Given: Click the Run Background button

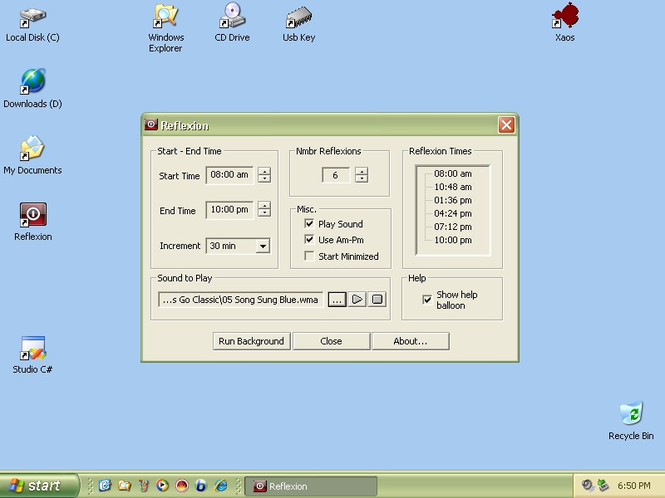Looking at the screenshot, I should 251,341.
